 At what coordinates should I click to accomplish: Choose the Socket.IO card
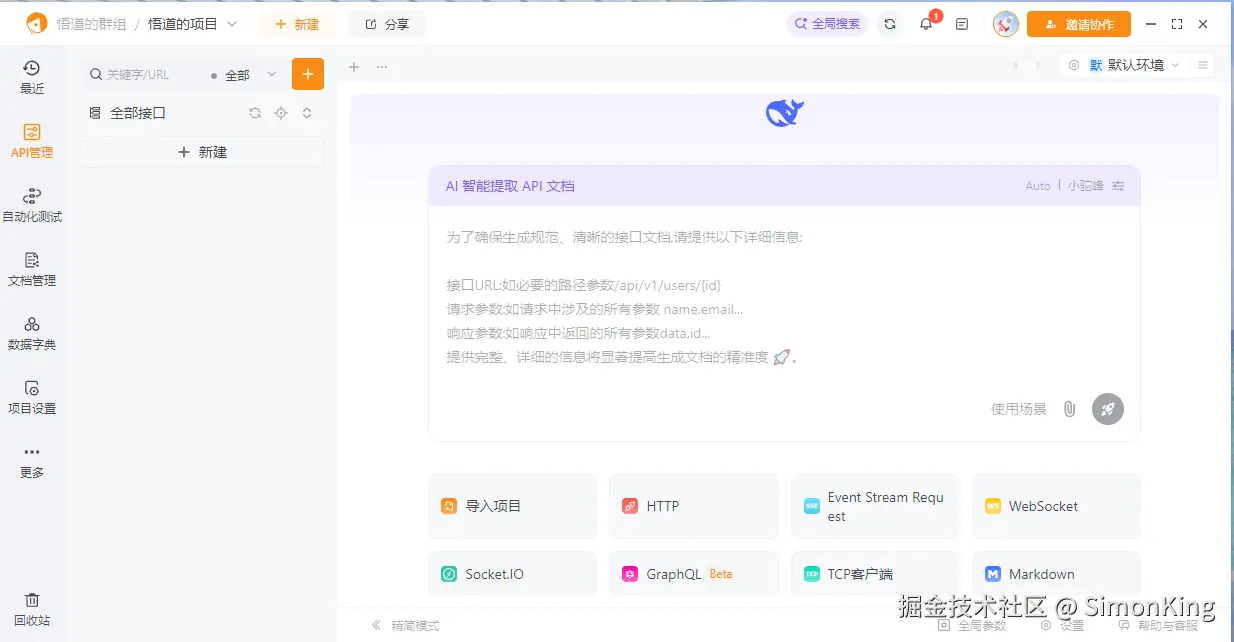click(512, 574)
